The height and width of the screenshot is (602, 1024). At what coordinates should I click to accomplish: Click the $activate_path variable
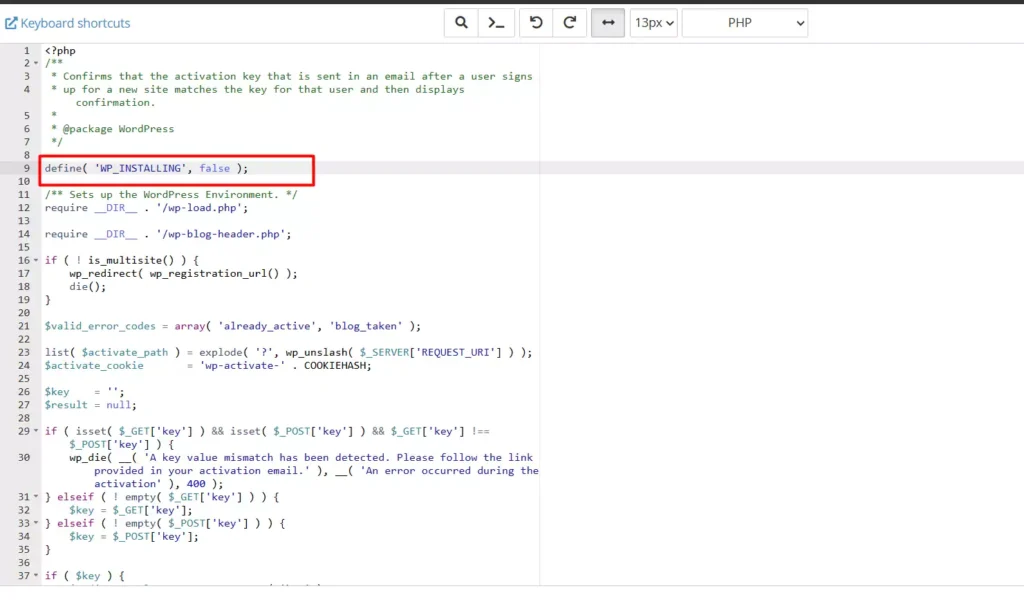pyautogui.click(x=125, y=353)
